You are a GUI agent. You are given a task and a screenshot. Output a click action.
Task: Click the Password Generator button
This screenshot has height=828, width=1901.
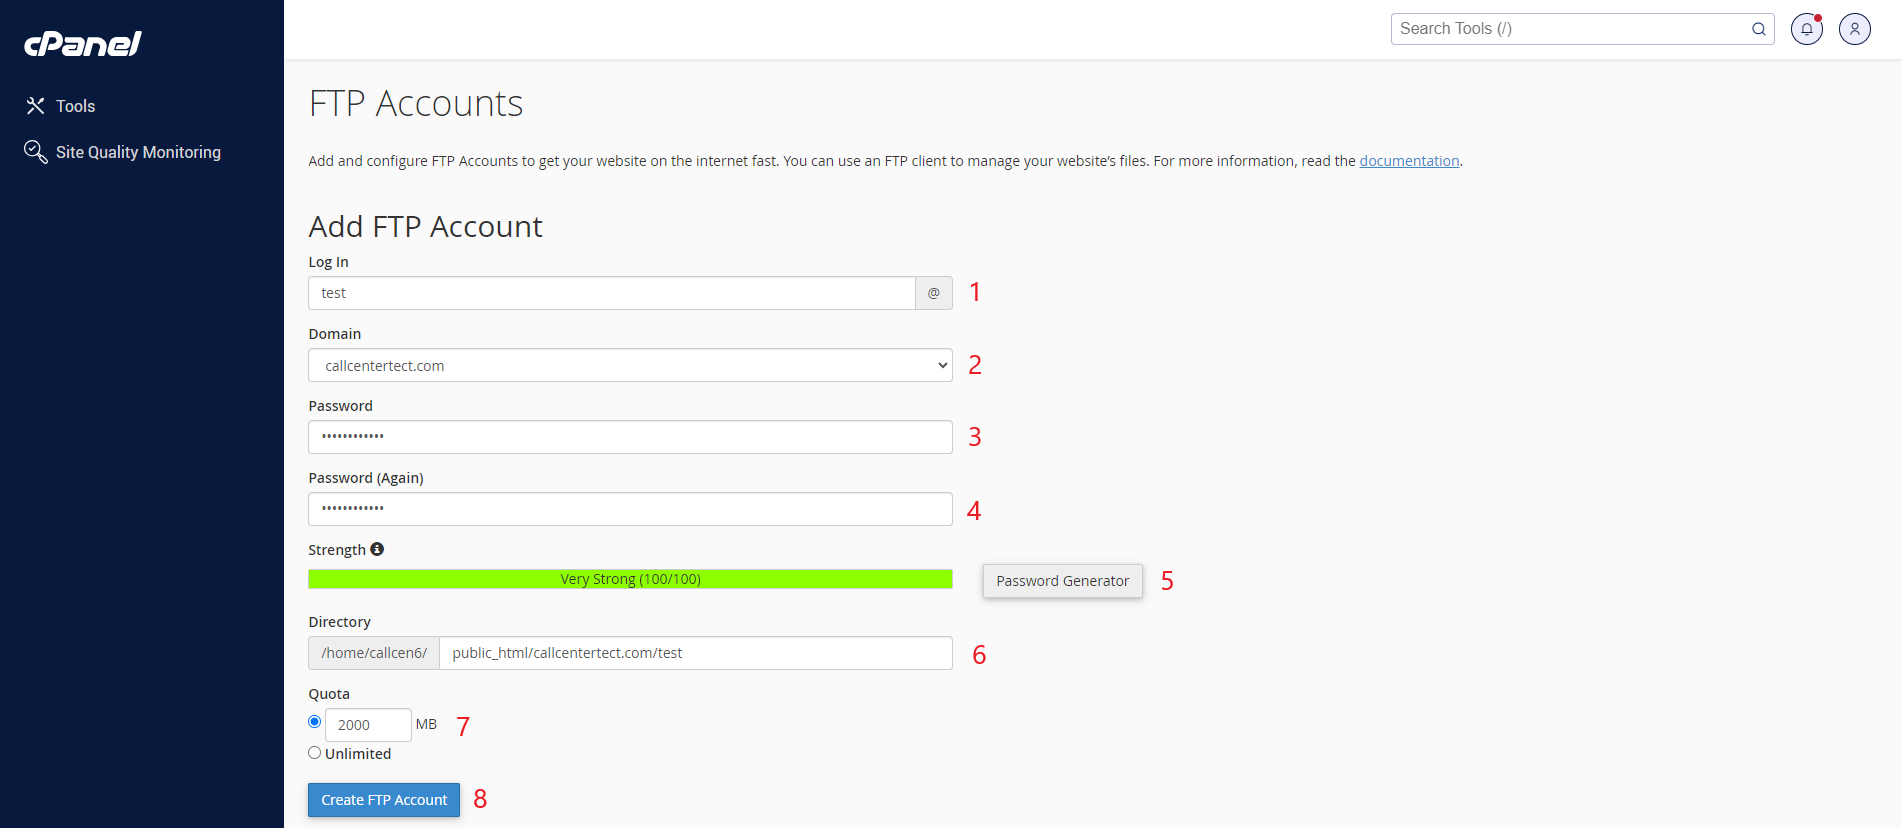coord(1062,581)
